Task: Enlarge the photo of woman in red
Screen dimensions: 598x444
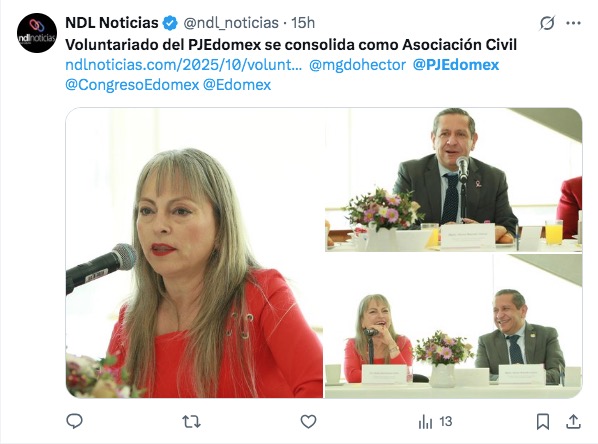Action: (x=195, y=253)
